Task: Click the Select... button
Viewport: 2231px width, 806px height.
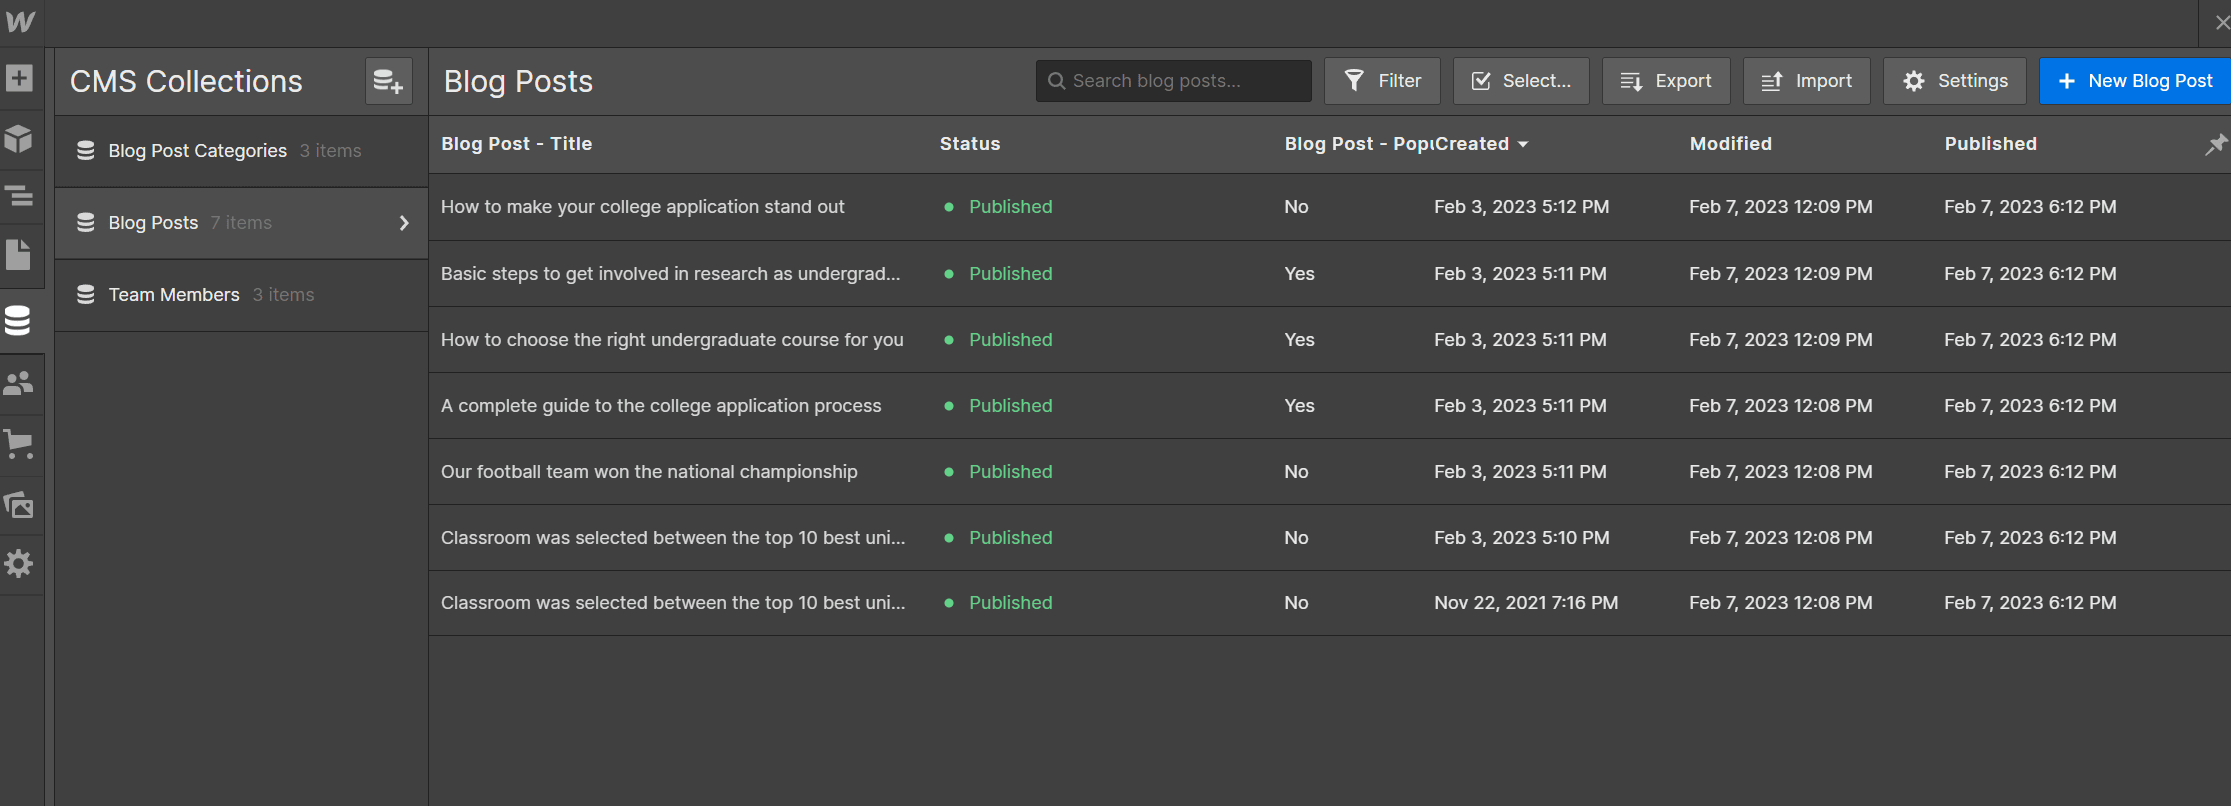Action: pyautogui.click(x=1521, y=81)
